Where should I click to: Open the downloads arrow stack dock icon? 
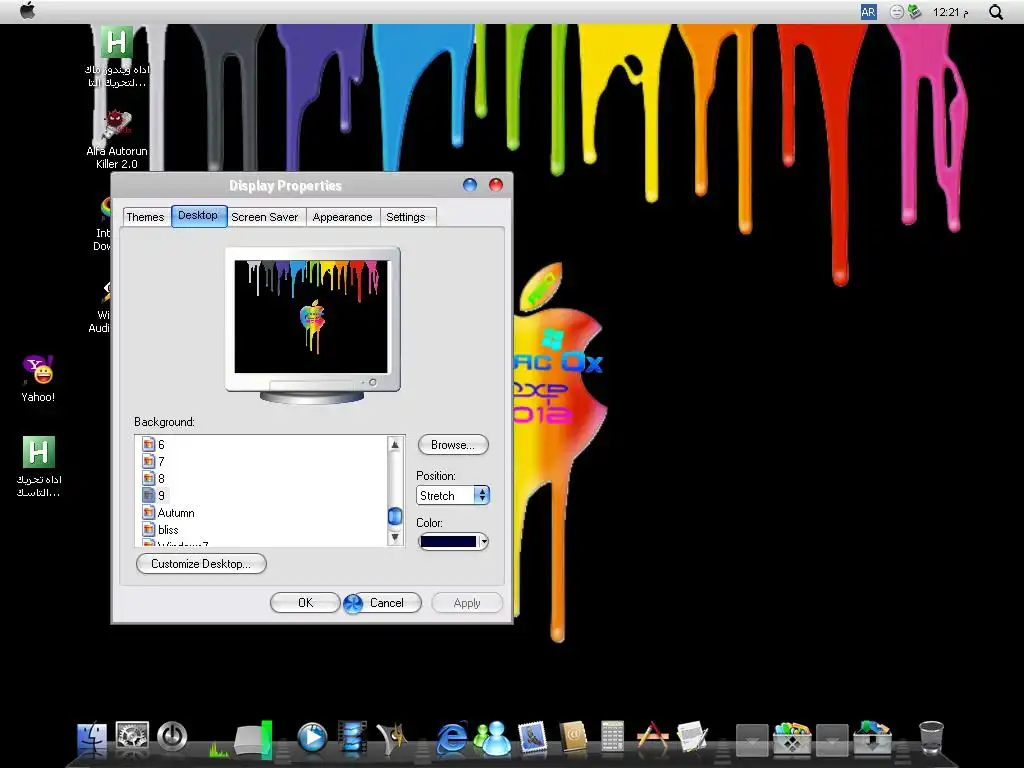(872, 738)
